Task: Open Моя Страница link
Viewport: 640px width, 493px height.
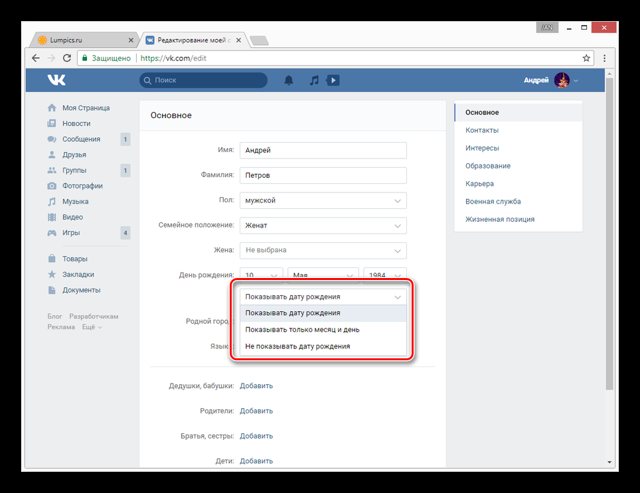Action: pyautogui.click(x=86, y=108)
